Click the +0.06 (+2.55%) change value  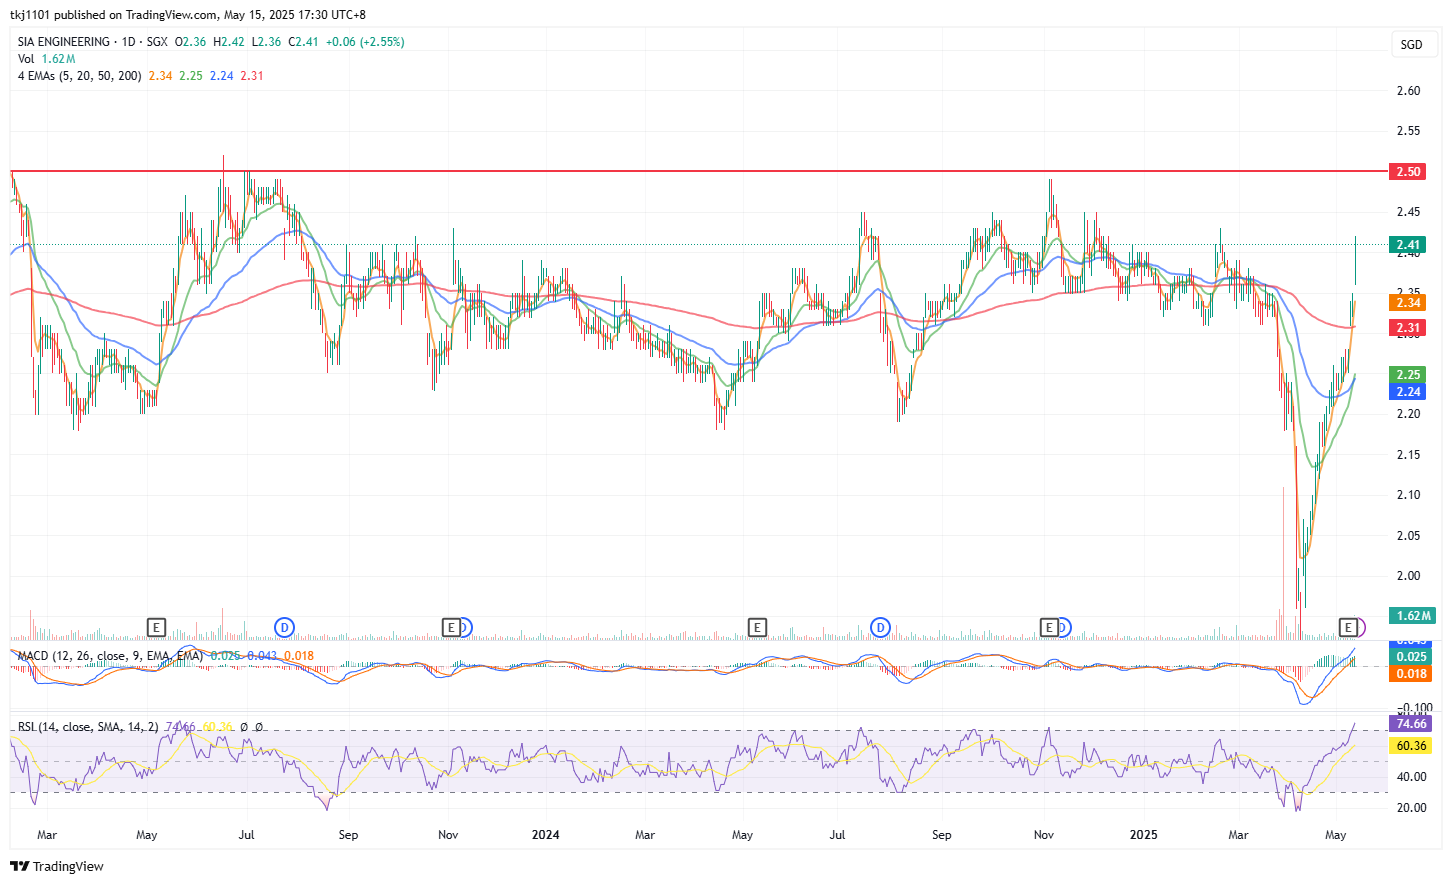point(365,42)
